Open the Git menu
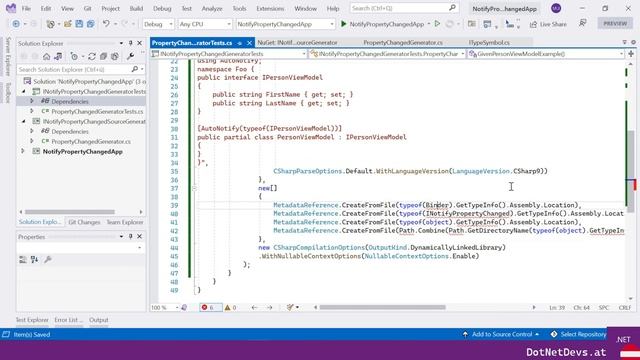The height and width of the screenshot is (360, 640). point(87,8)
